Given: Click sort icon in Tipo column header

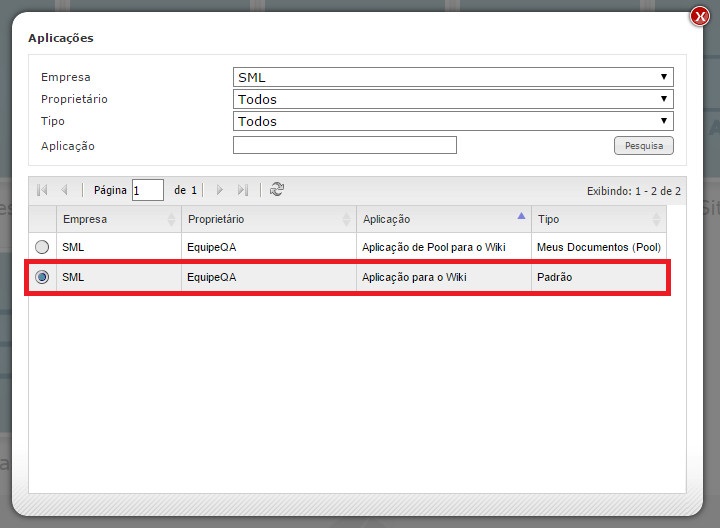Looking at the screenshot, I should [656, 219].
